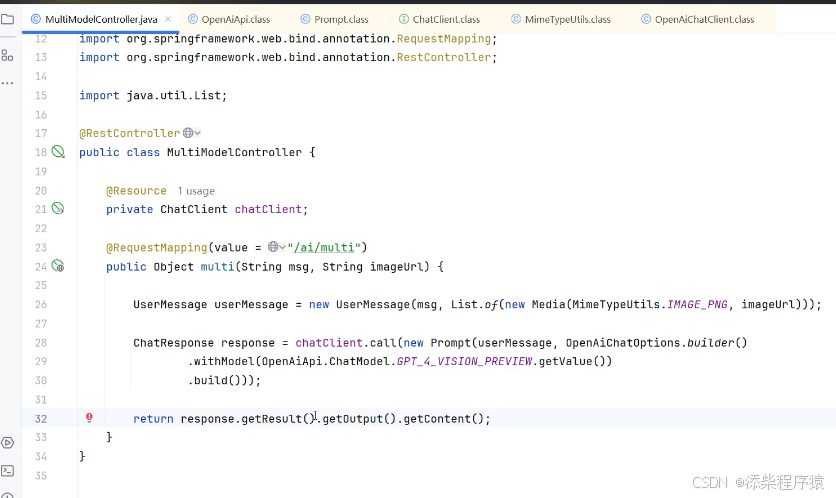Click OpenAiChatOptions on line 28
The width and height of the screenshot is (836, 498).
pos(623,343)
